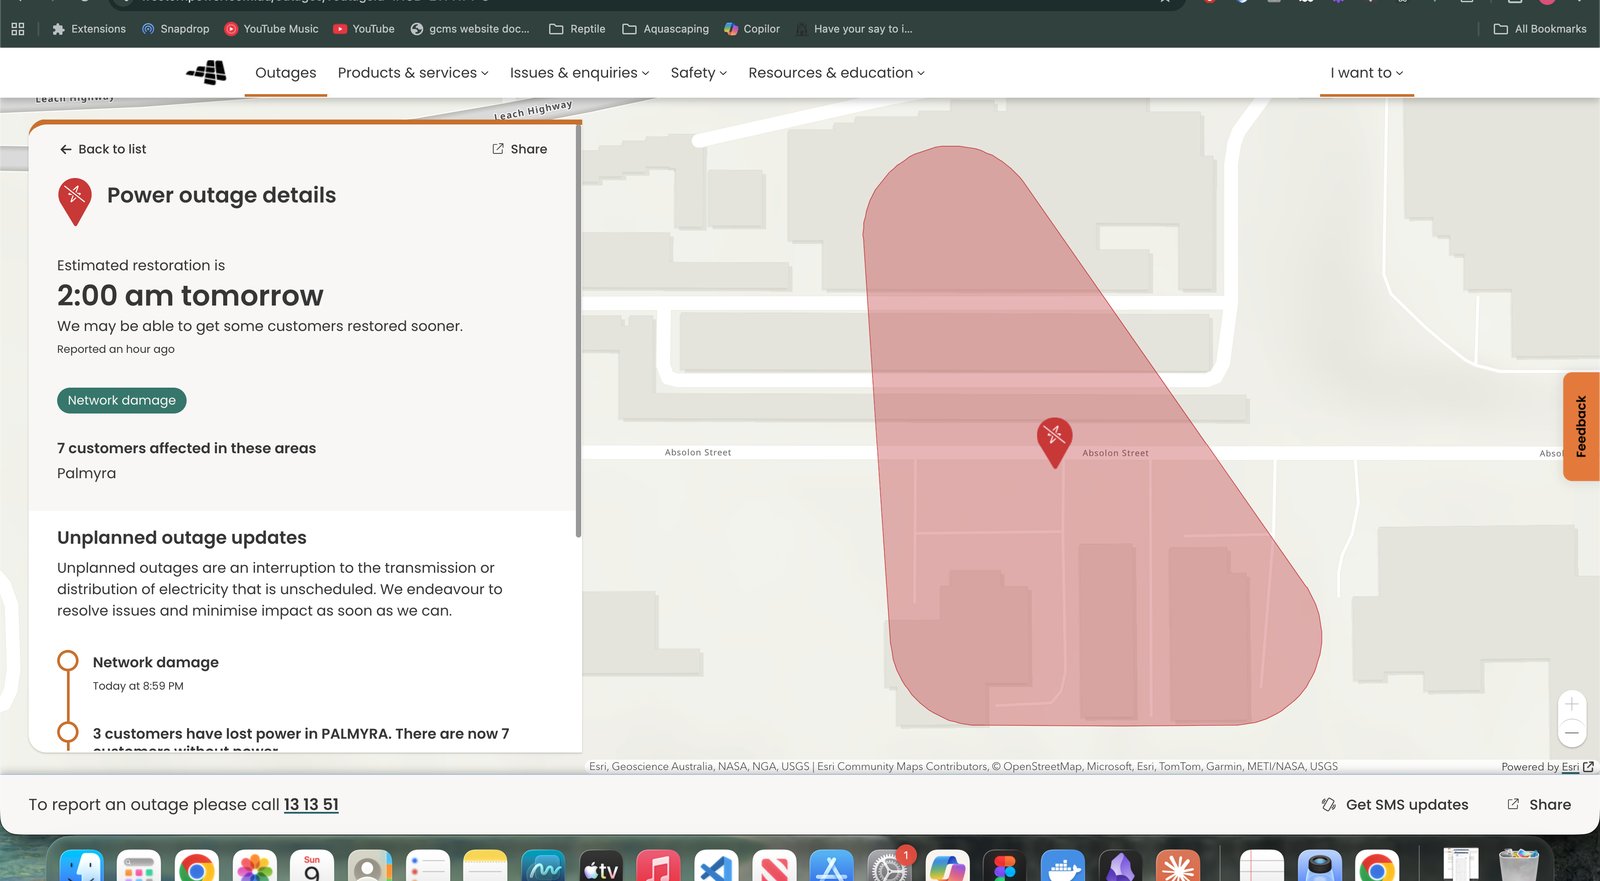Open Figma from the Dock
Viewport: 1600px width, 881px height.
click(1005, 868)
